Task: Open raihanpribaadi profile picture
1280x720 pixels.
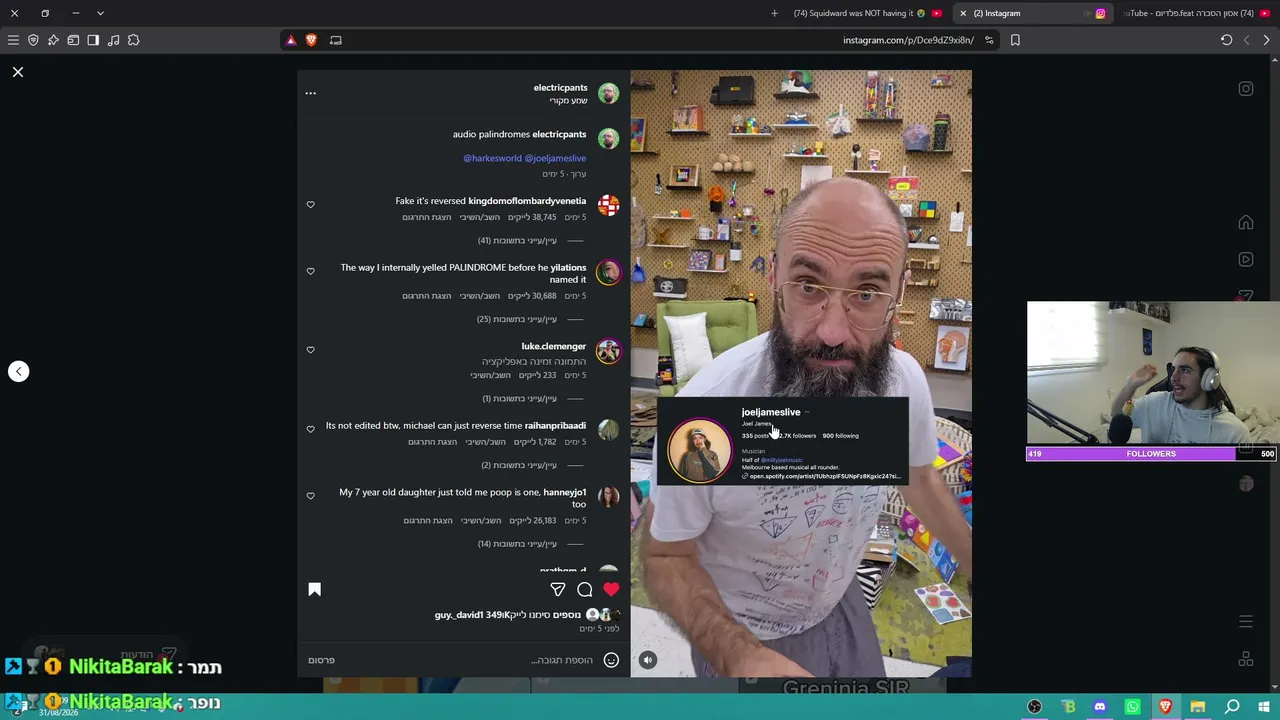Action: (x=608, y=430)
